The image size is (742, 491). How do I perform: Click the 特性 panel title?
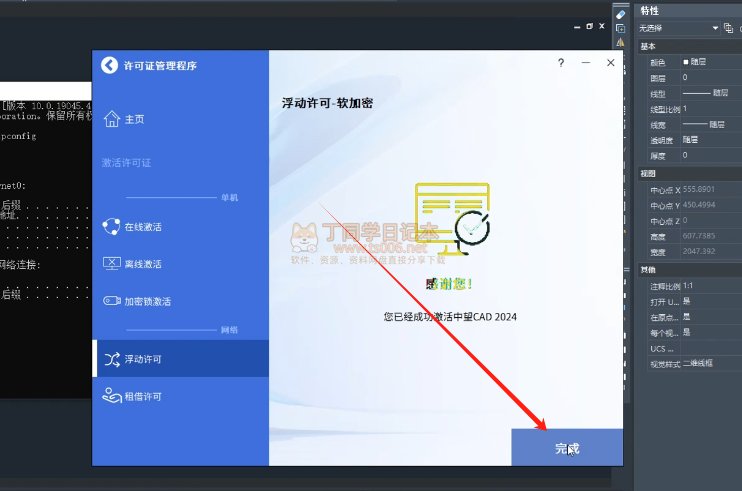[649, 10]
